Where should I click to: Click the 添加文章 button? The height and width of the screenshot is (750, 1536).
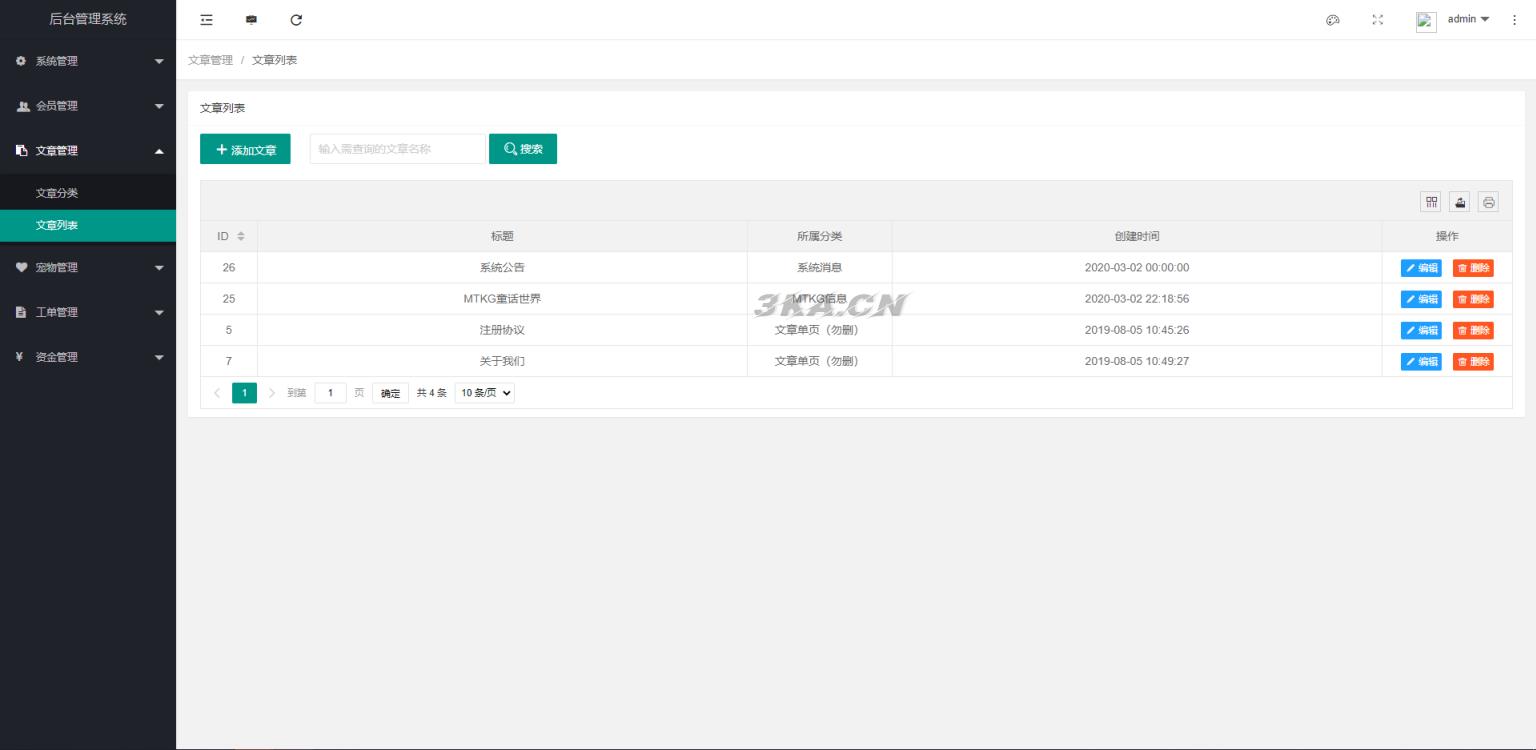click(x=245, y=149)
